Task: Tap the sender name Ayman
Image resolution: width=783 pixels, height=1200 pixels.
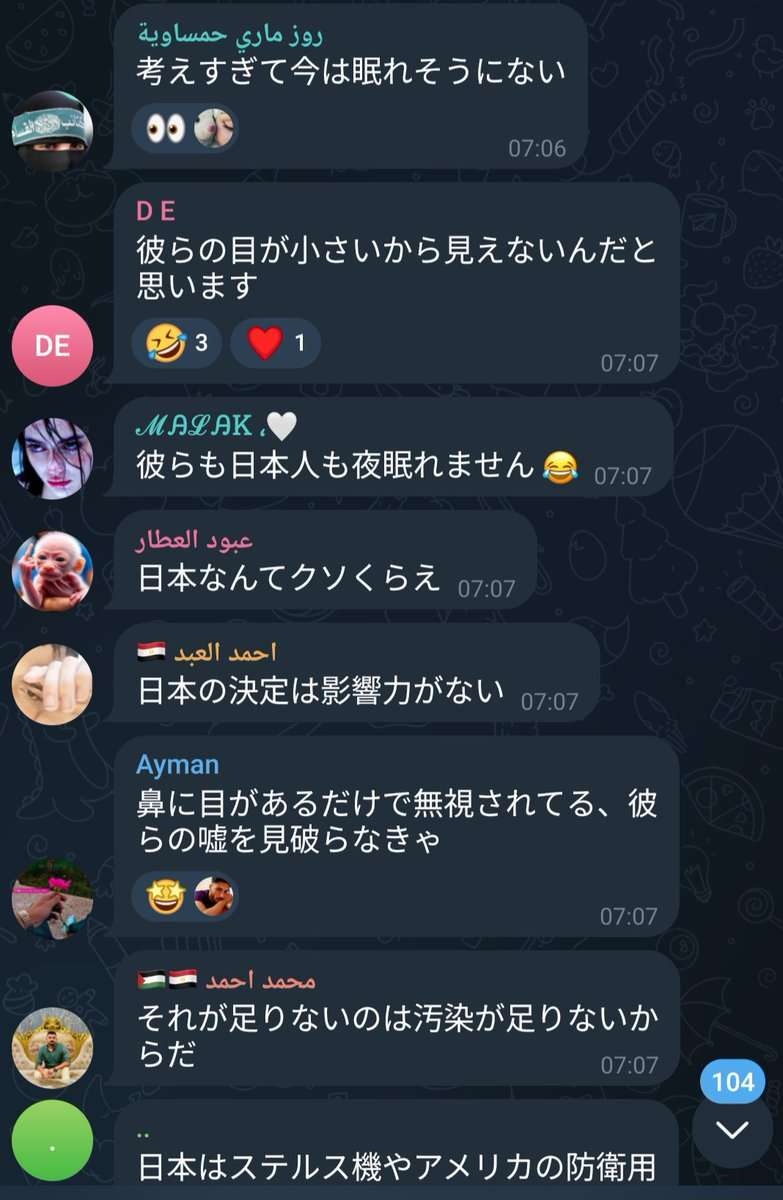Action: click(x=177, y=765)
